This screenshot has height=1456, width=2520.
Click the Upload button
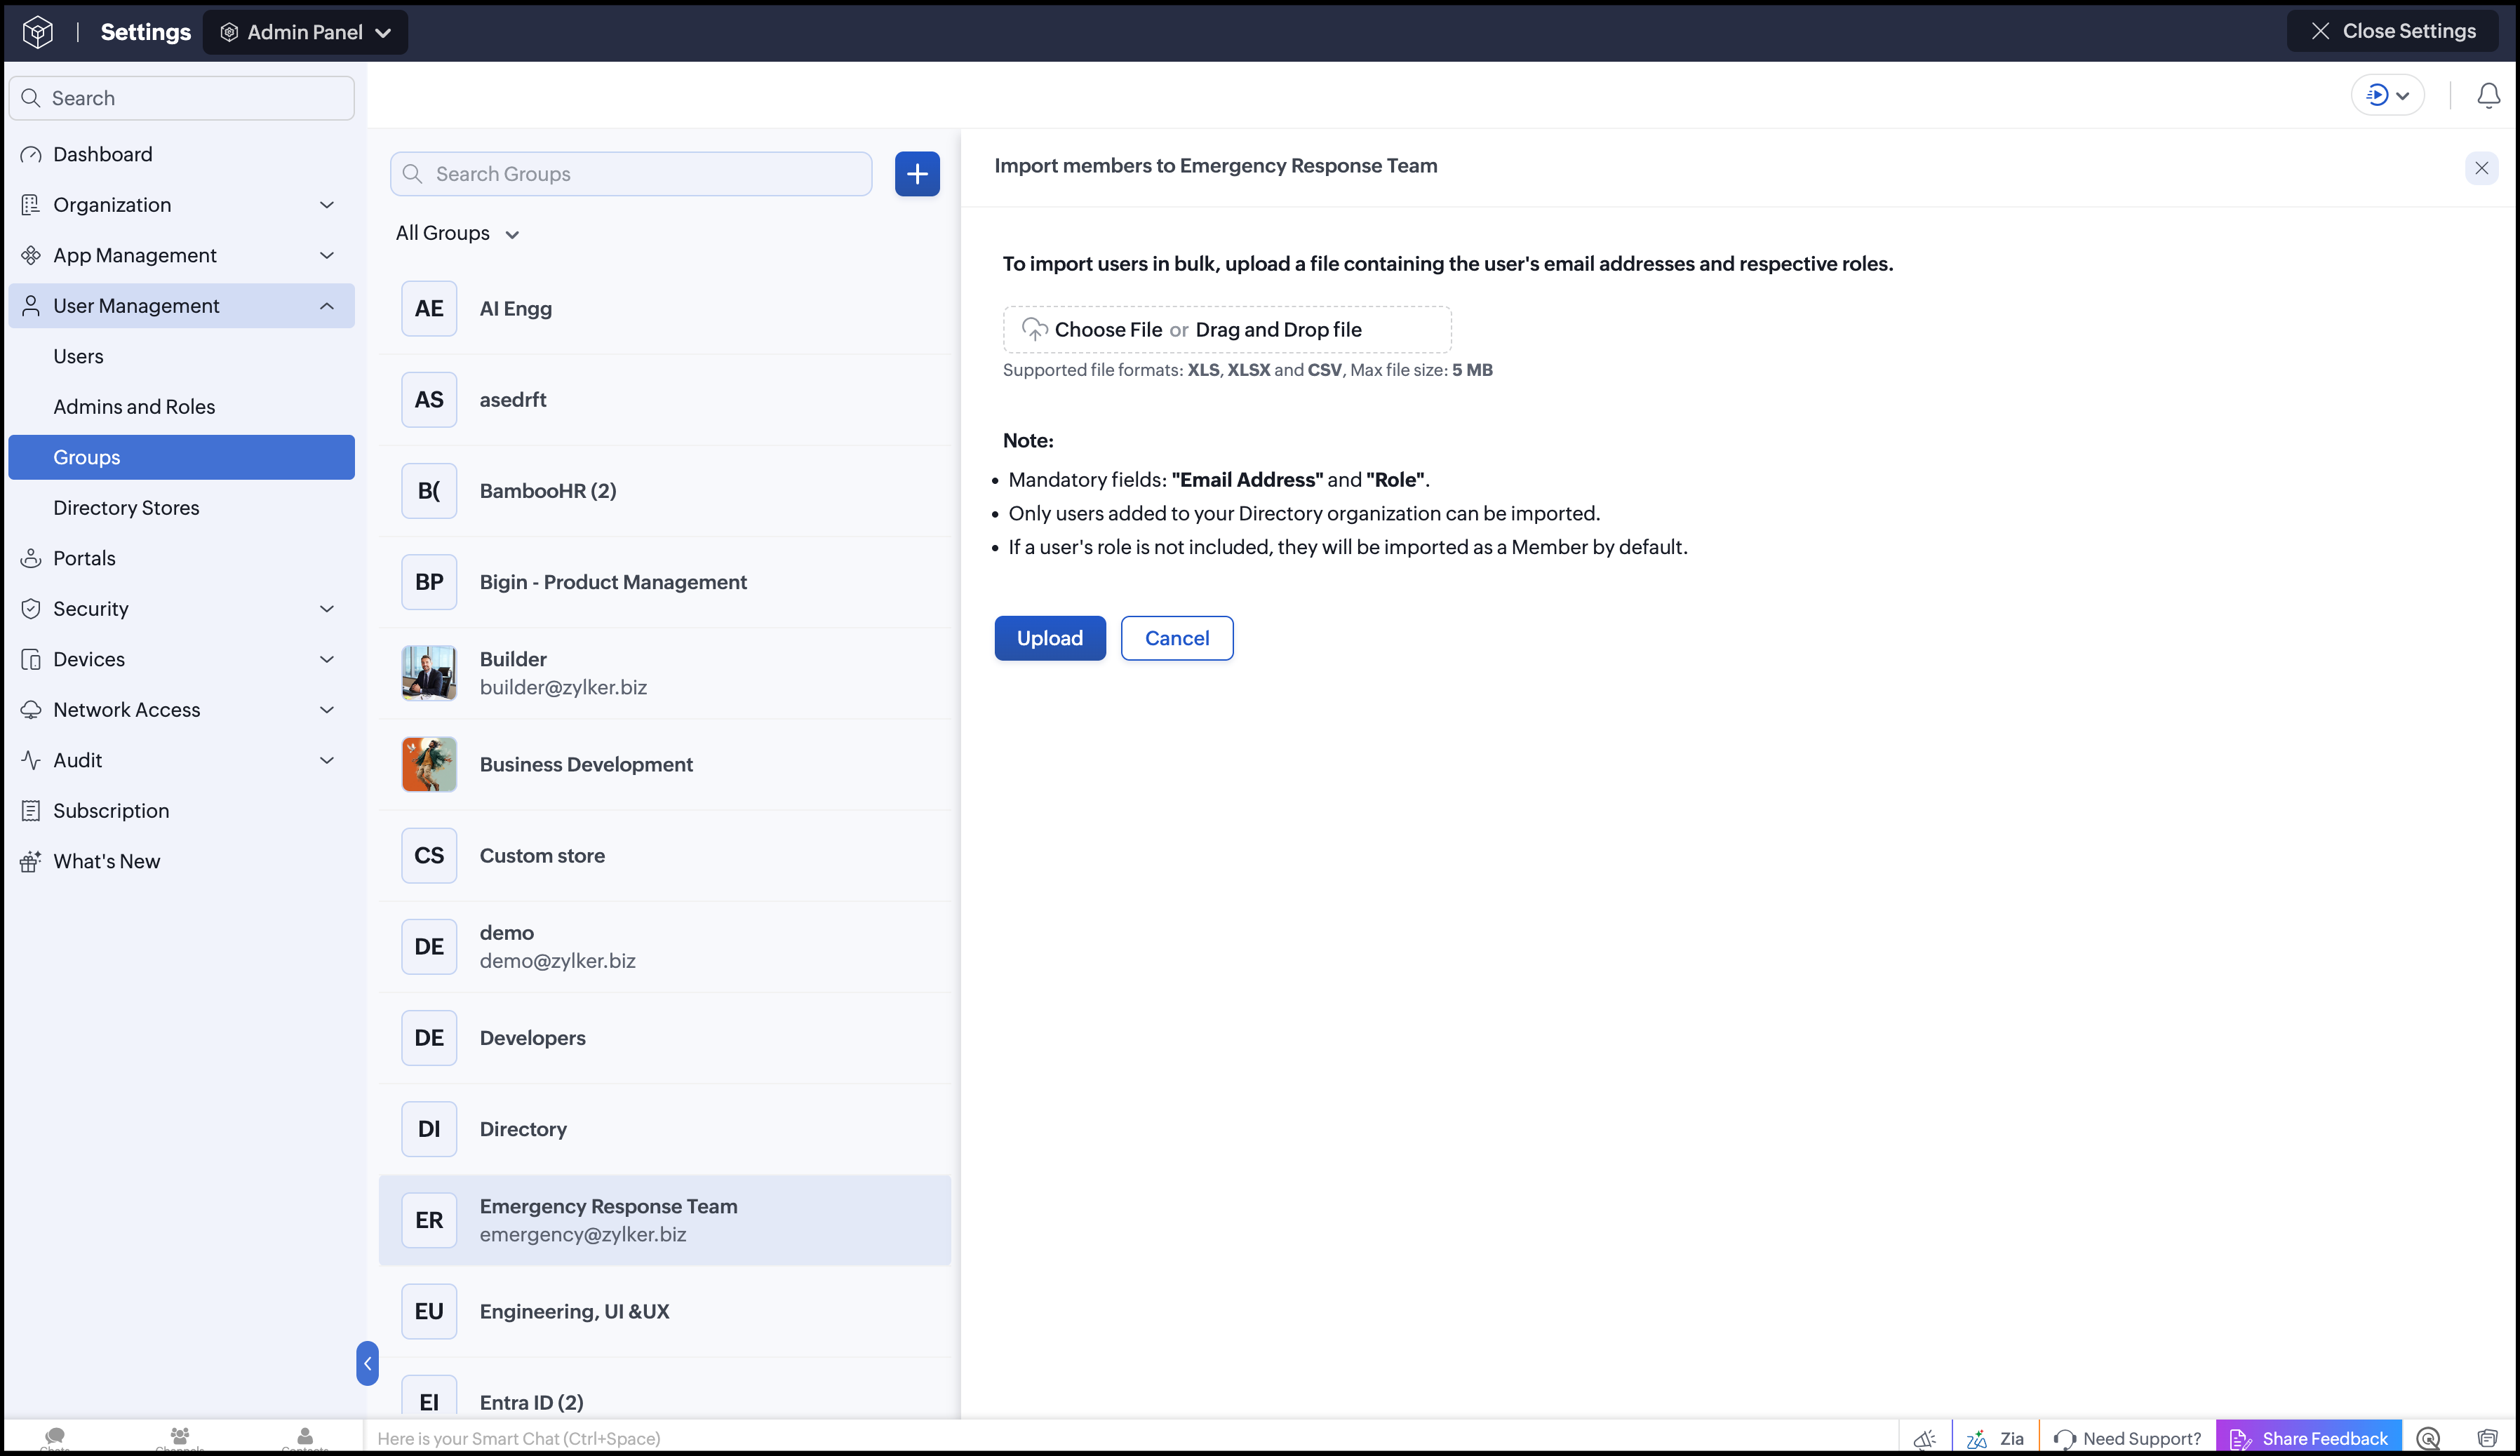(1050, 638)
